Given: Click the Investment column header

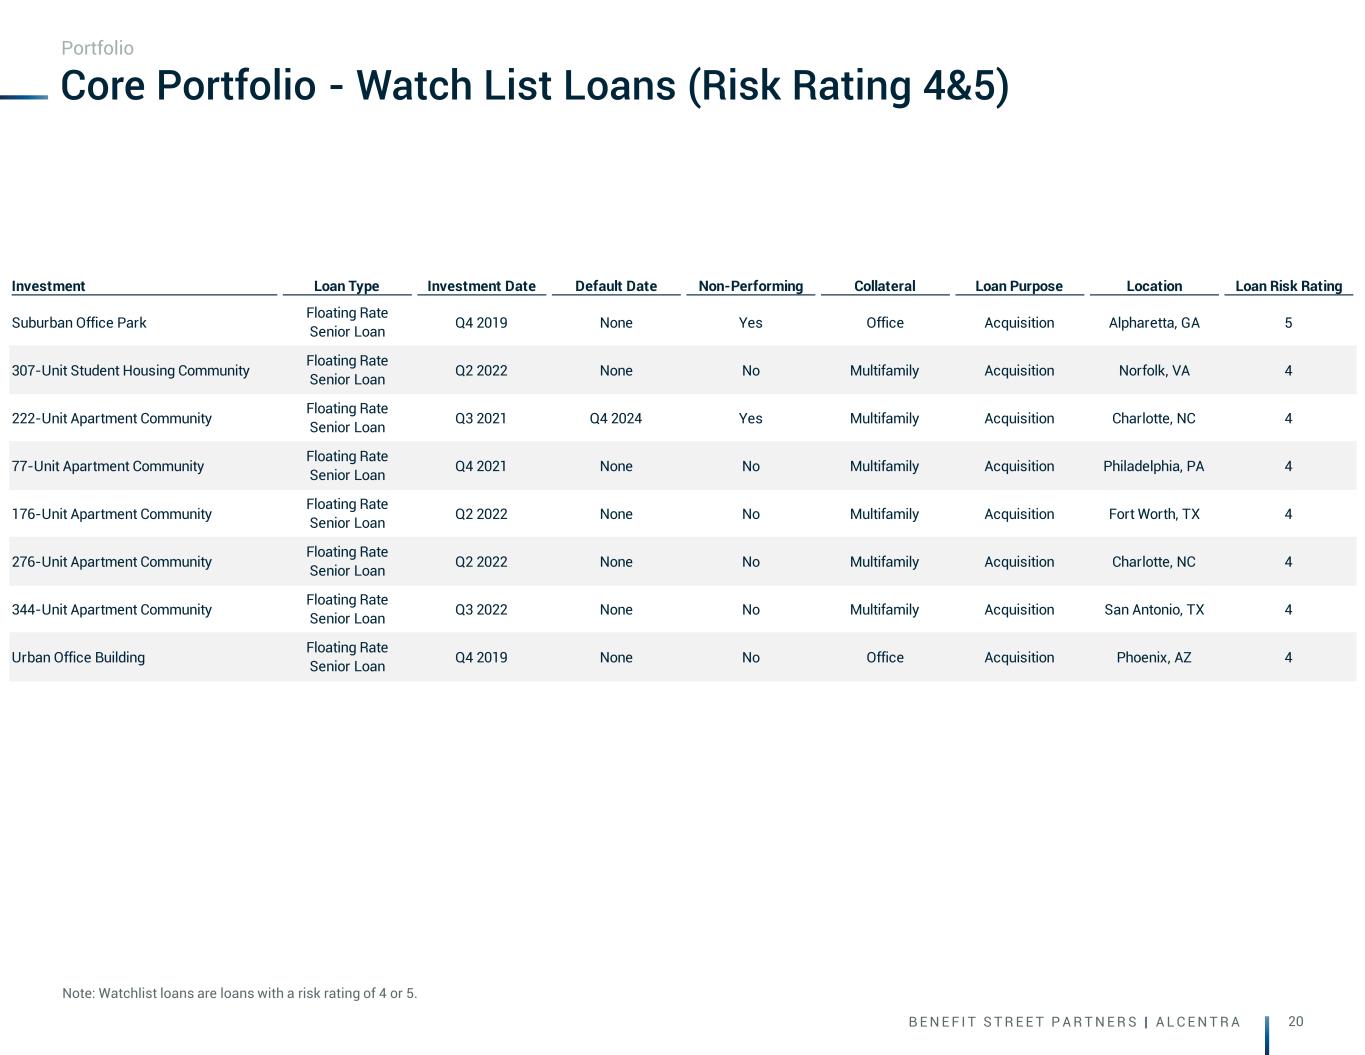Looking at the screenshot, I should point(48,286).
